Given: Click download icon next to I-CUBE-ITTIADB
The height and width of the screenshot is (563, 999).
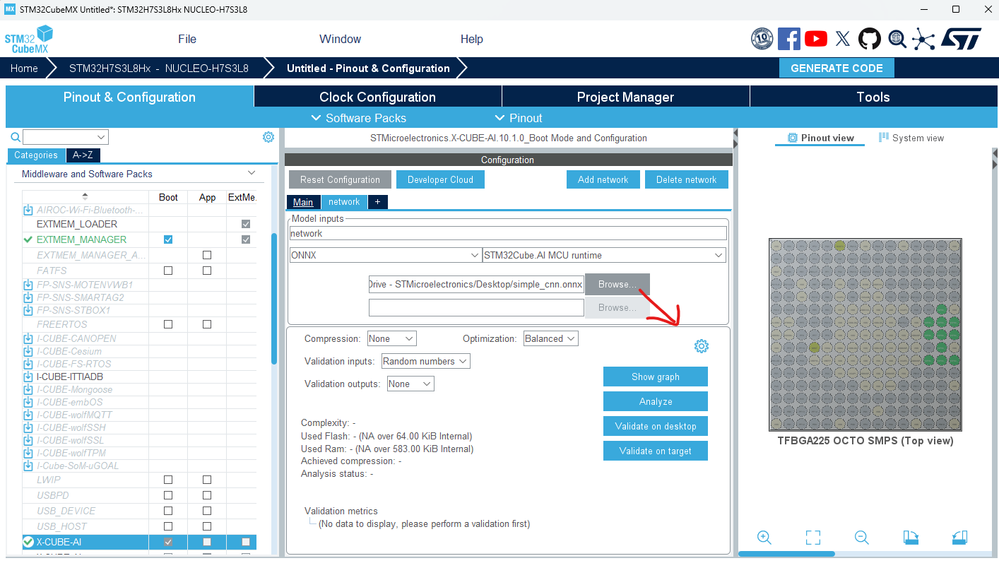Looking at the screenshot, I should (x=28, y=376).
